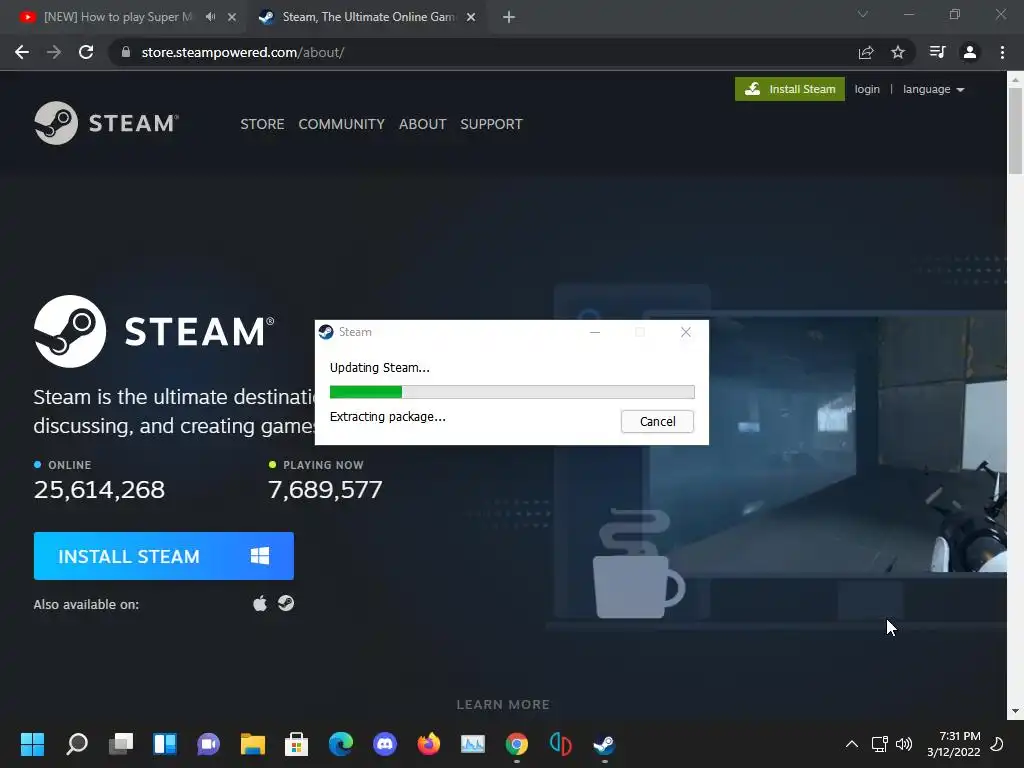Open Microsoft Store from the taskbar
The height and width of the screenshot is (768, 1024).
[x=296, y=744]
